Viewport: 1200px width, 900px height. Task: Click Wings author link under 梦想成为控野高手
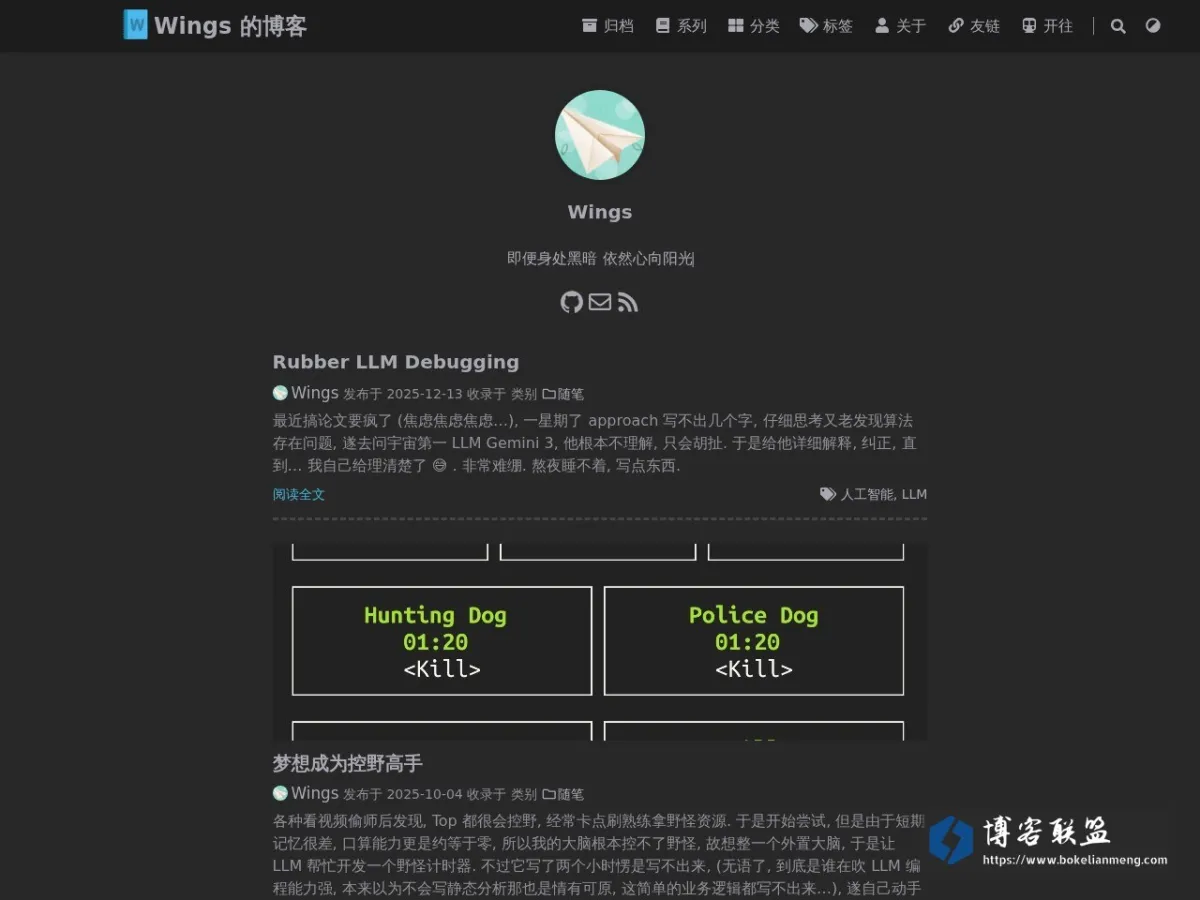[x=315, y=793]
